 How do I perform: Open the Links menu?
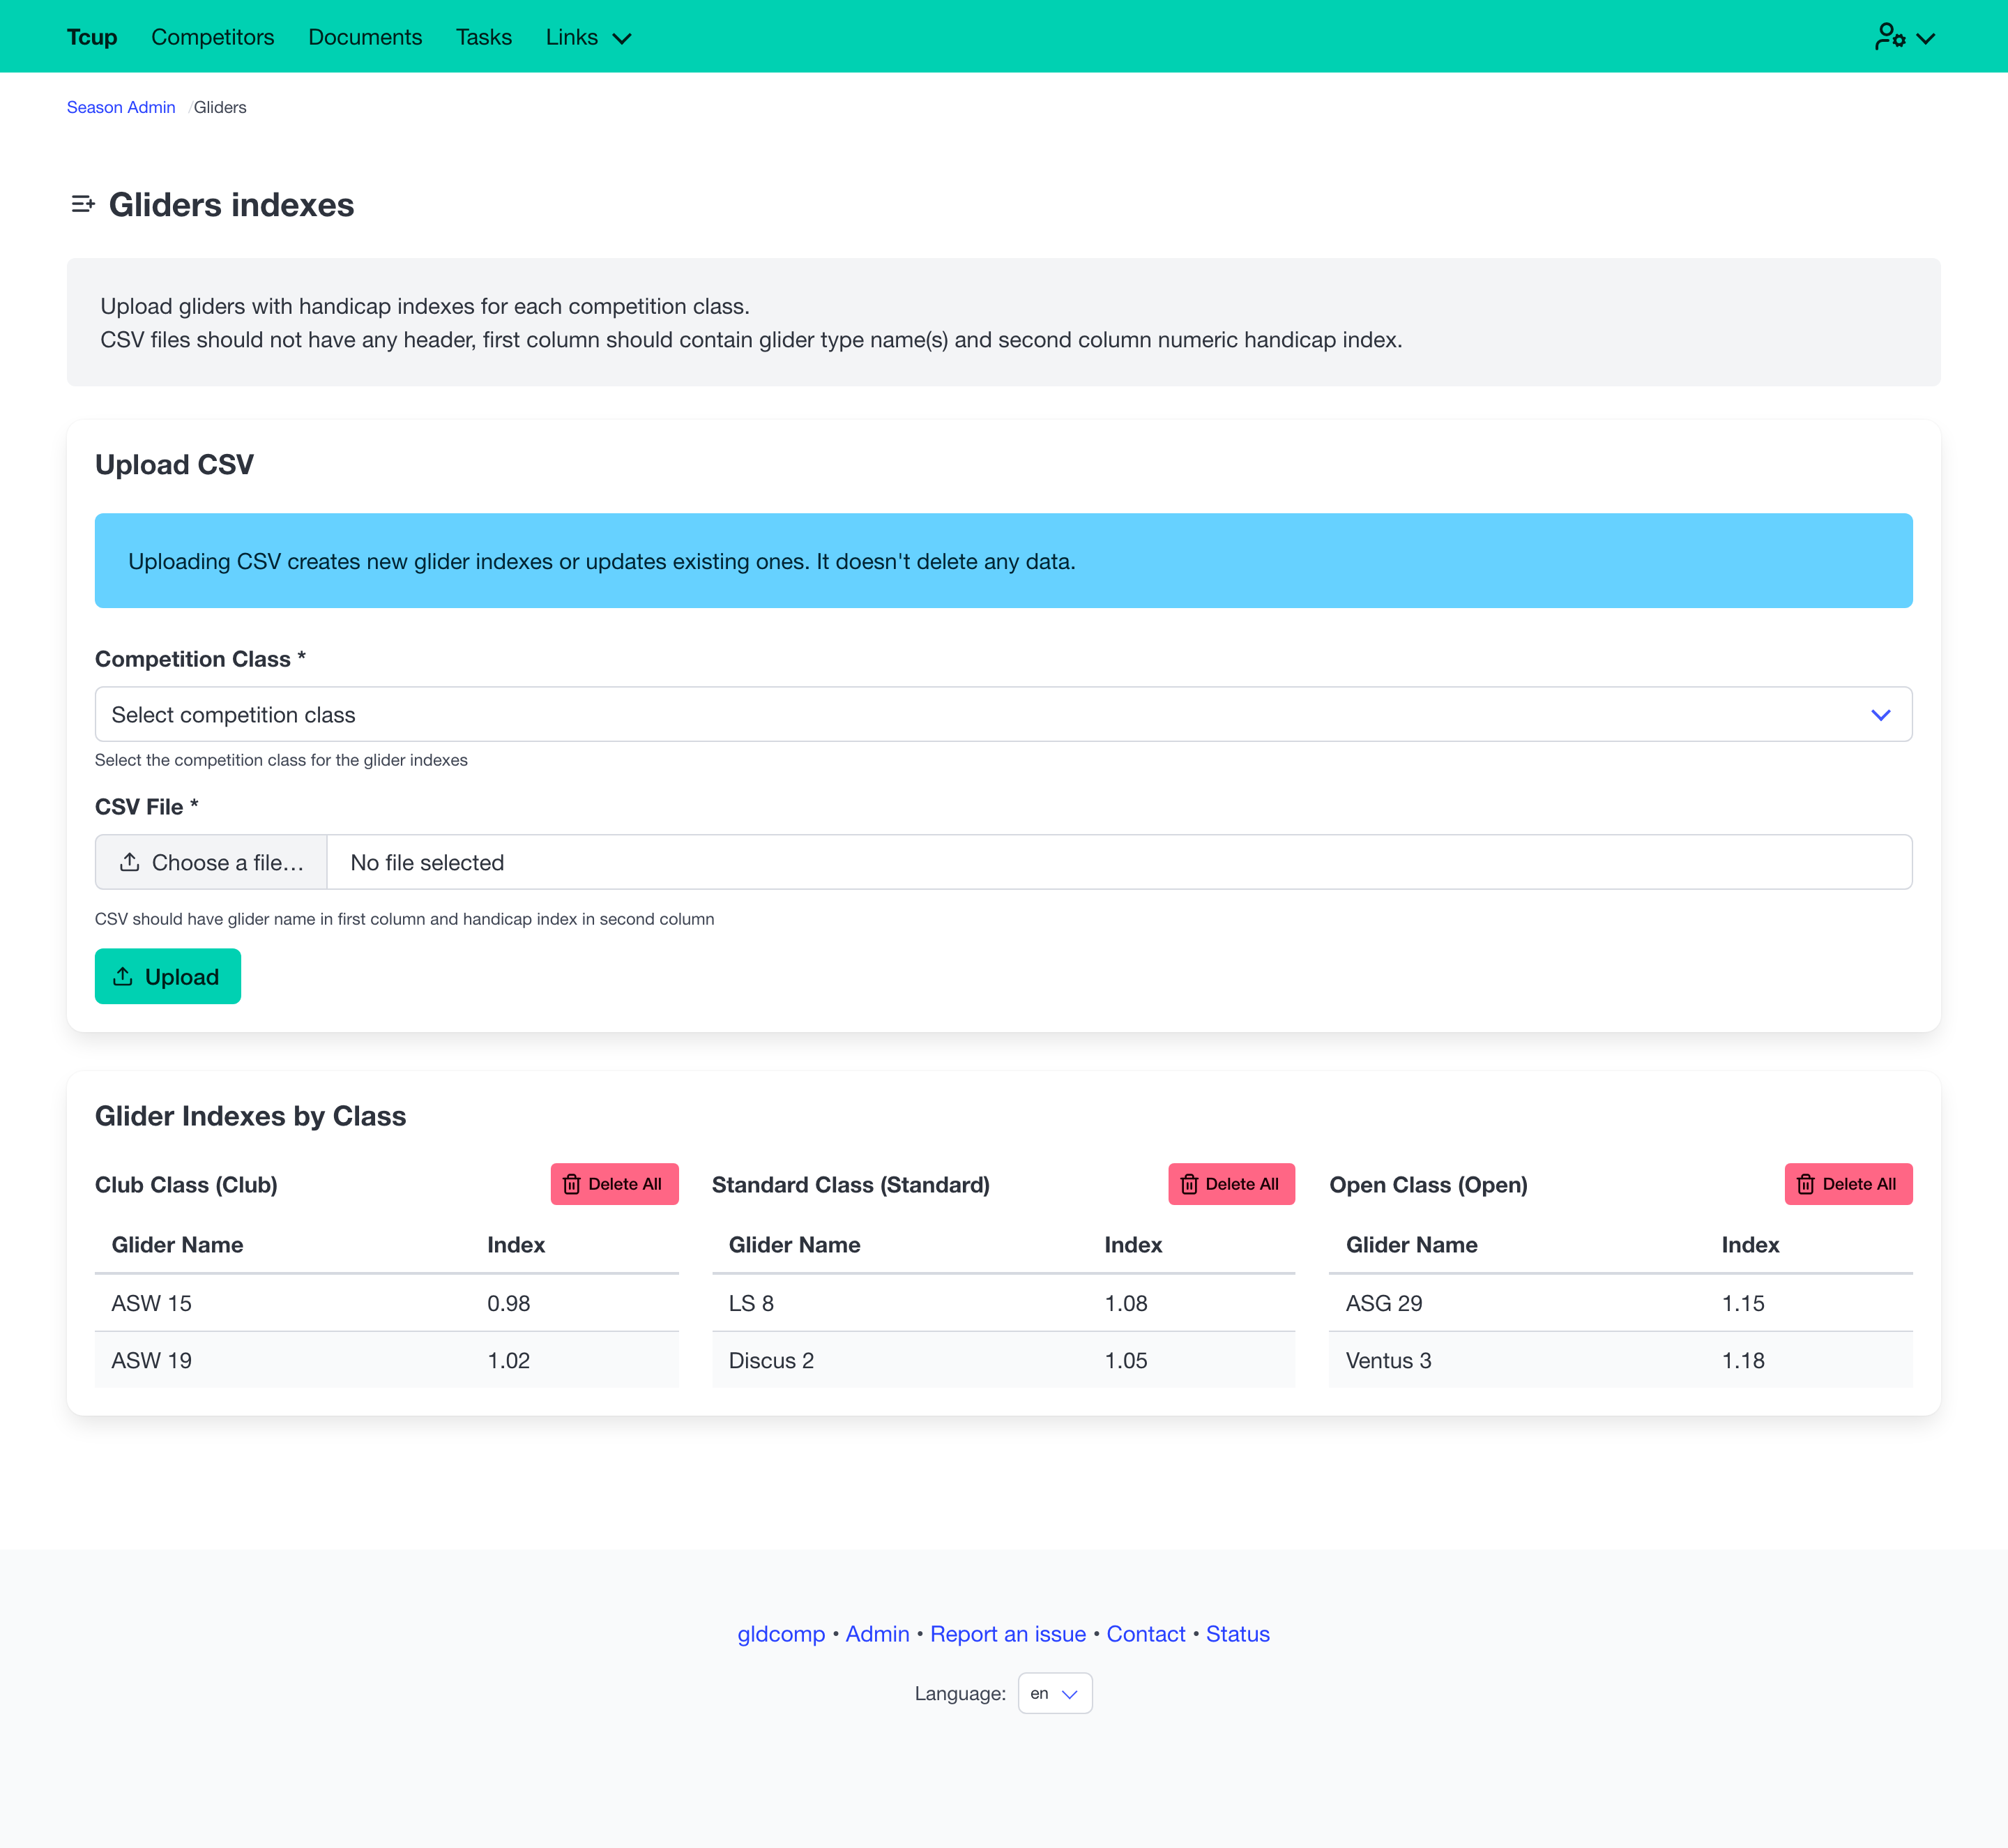click(588, 37)
